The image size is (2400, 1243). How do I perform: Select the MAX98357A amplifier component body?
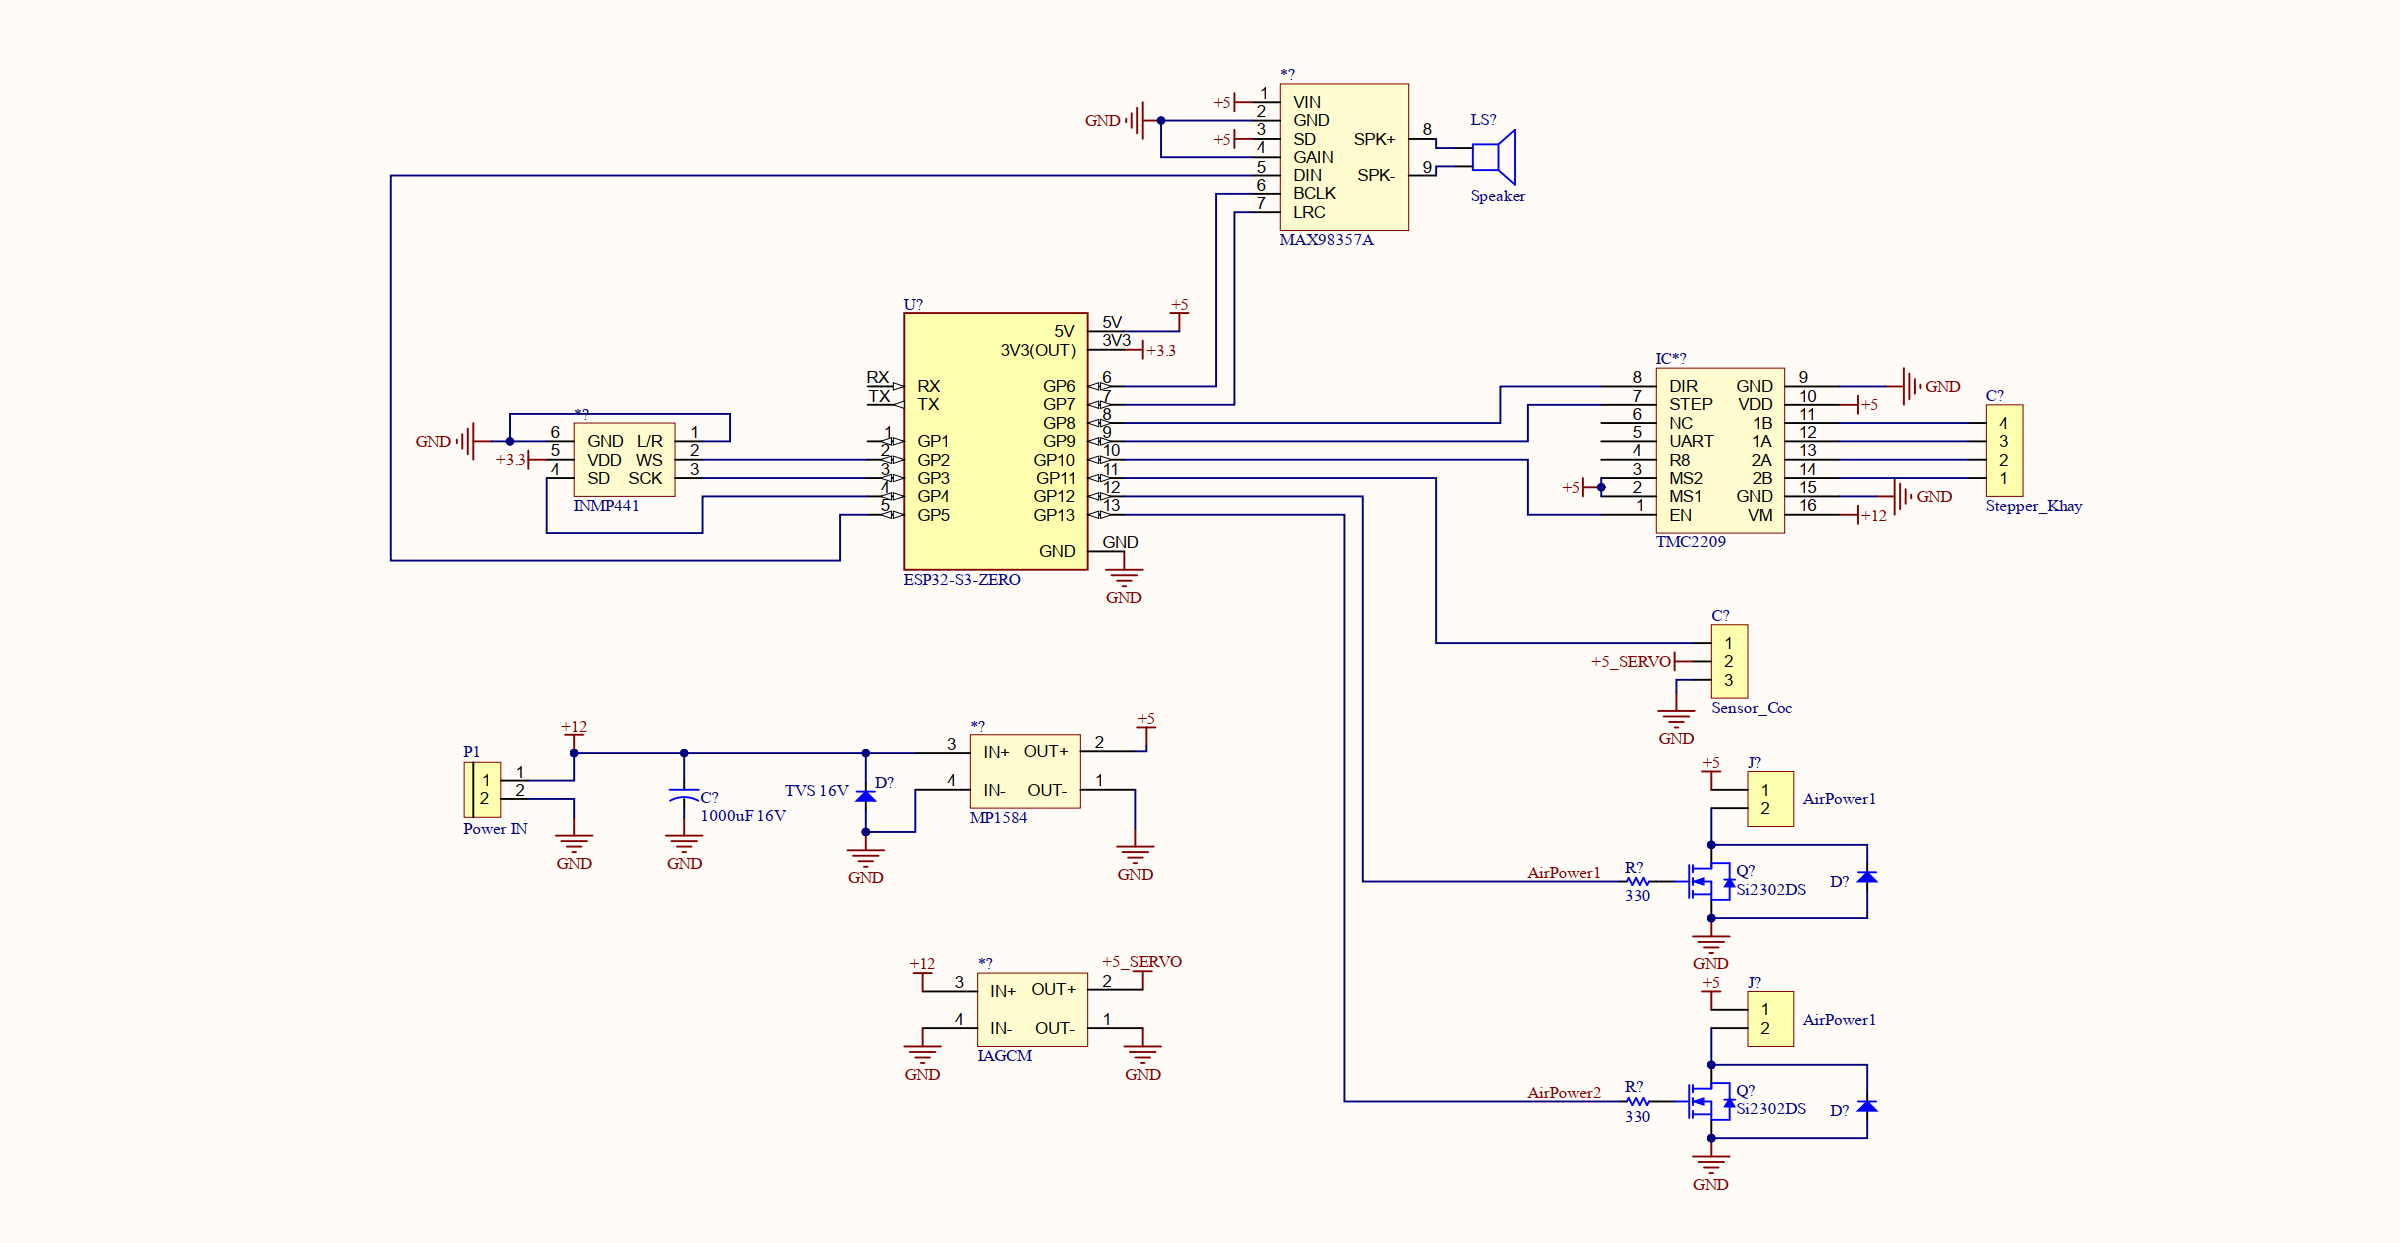[1344, 157]
